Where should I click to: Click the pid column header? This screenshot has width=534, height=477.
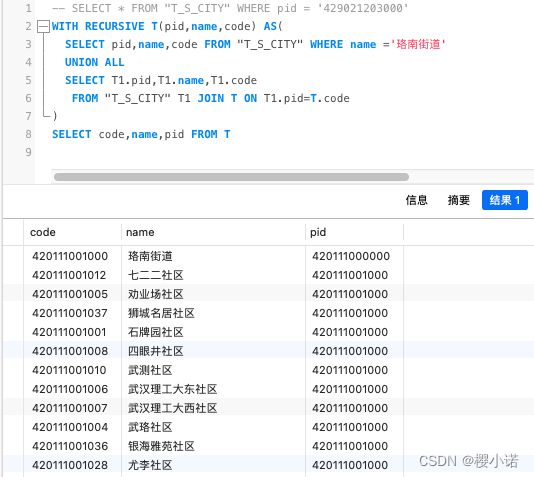coord(318,232)
